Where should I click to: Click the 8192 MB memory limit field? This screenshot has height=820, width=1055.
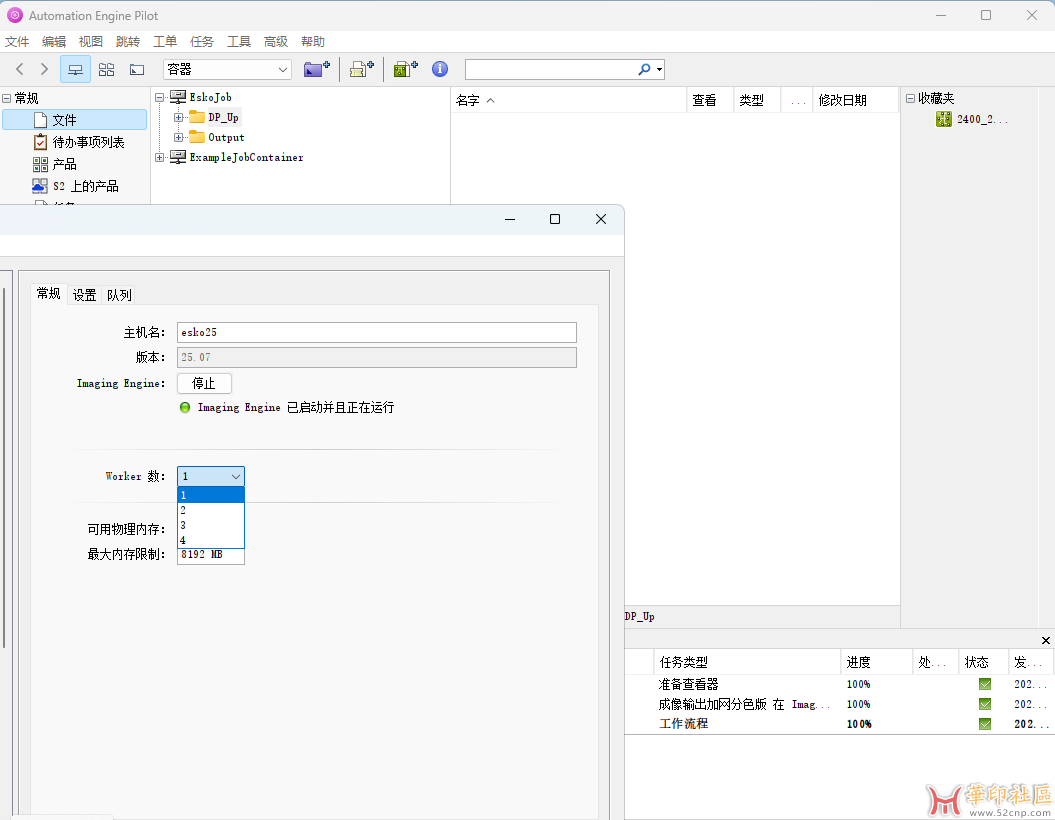[x=211, y=556]
